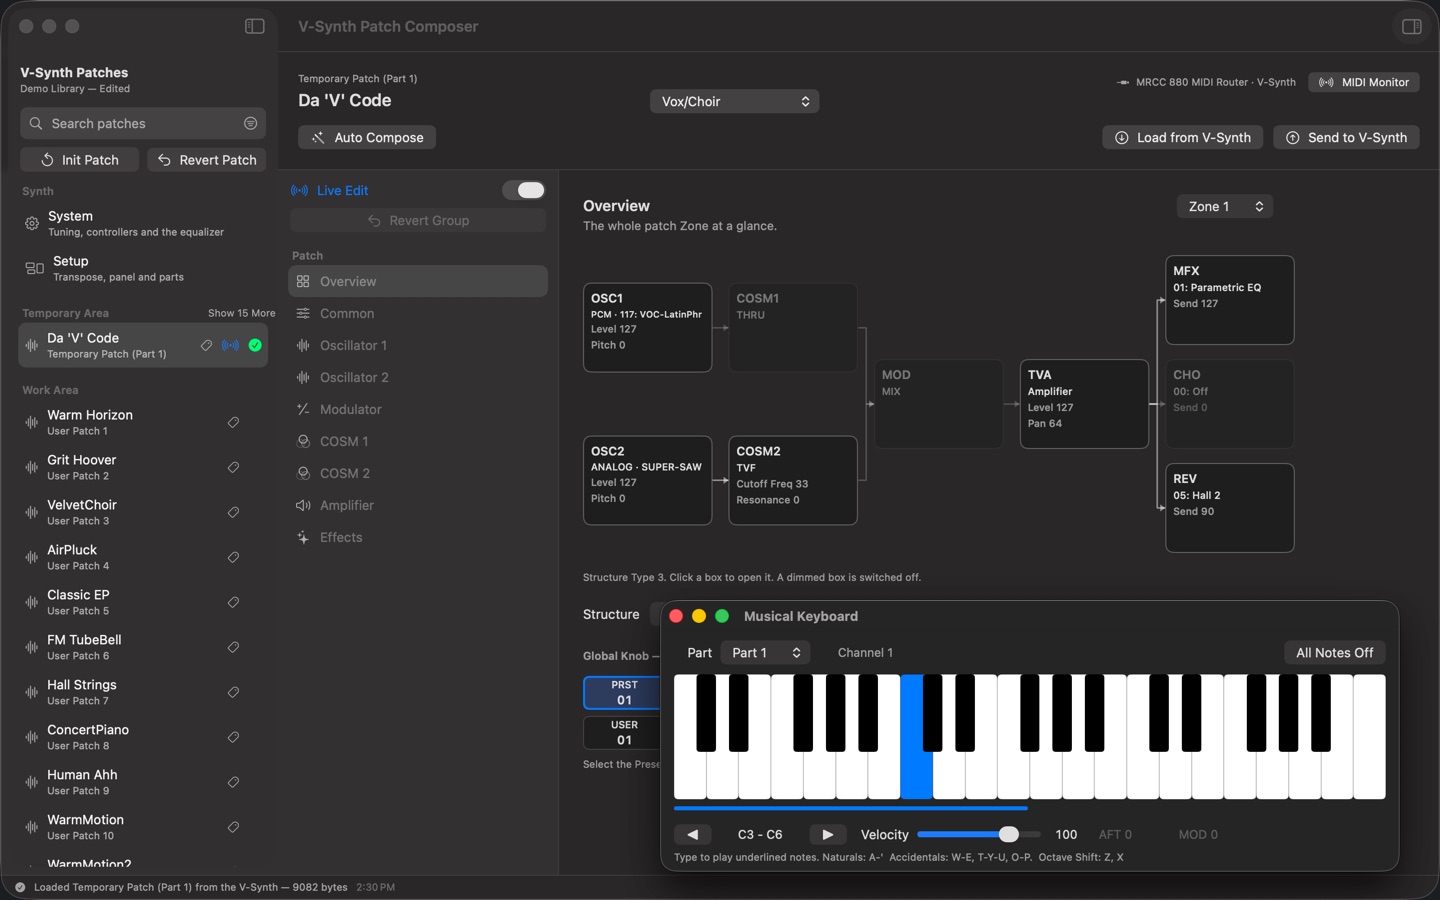Click tag icon beside Grit Hoover
Image resolution: width=1440 pixels, height=900 pixels.
(233, 467)
